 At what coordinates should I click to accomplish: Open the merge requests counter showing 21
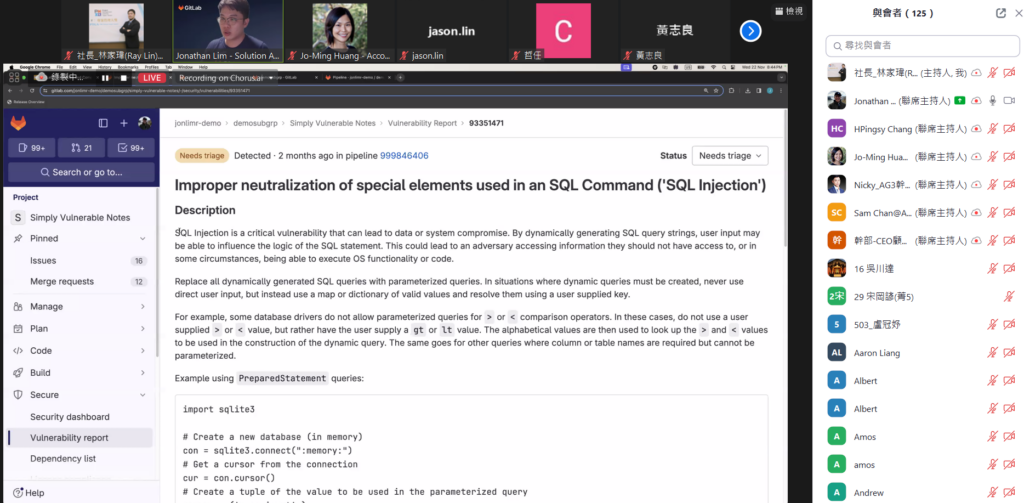coord(81,148)
